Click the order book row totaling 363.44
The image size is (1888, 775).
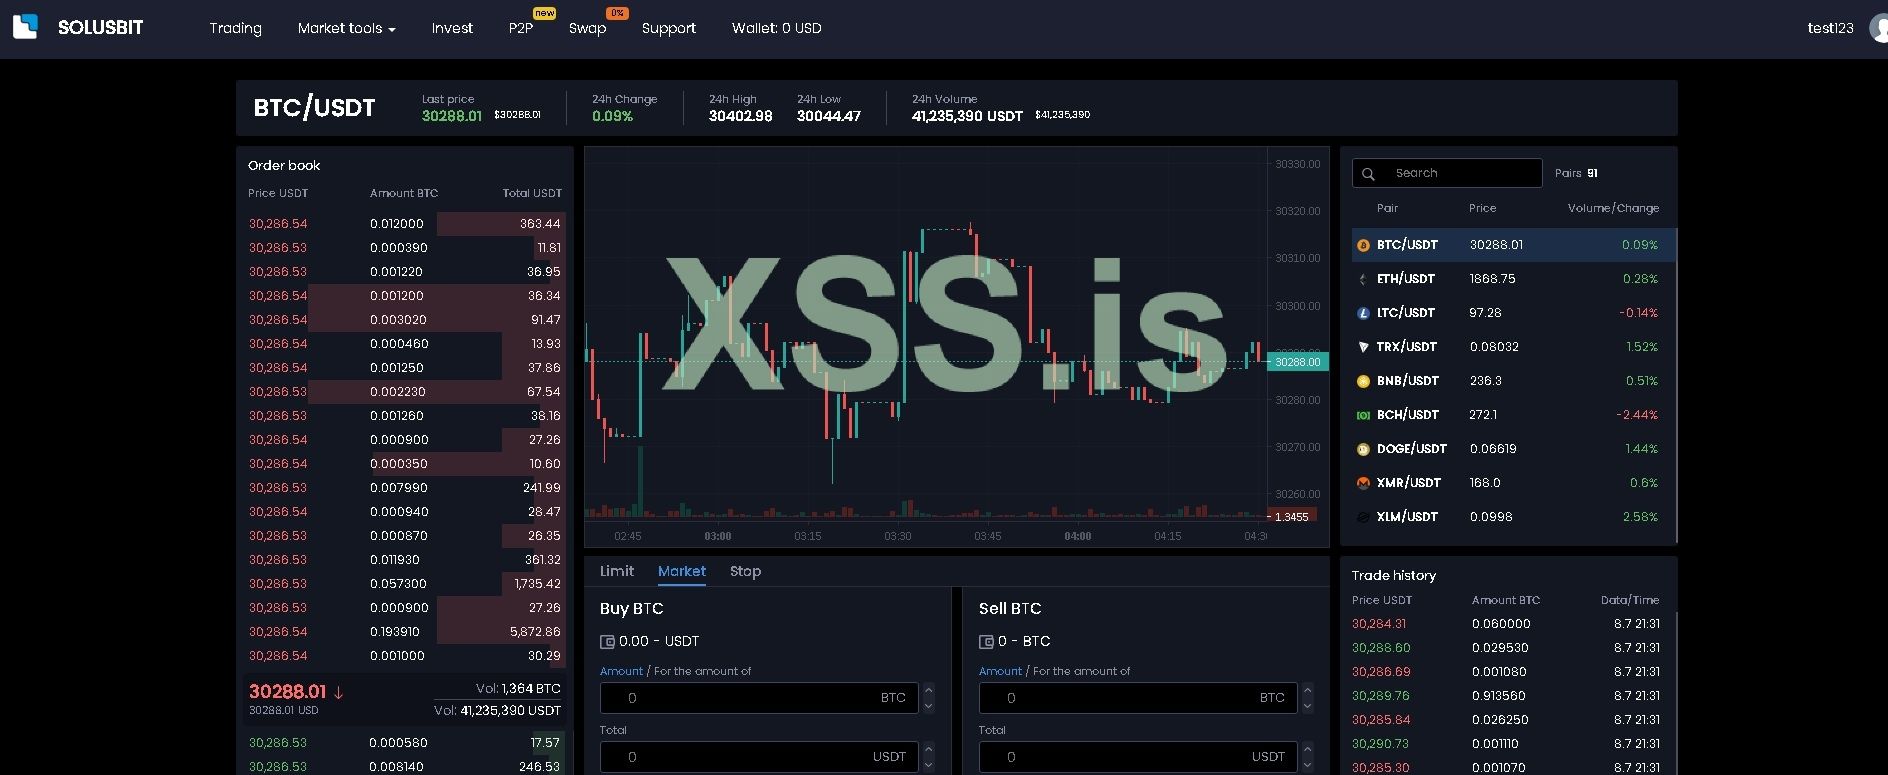pyautogui.click(x=405, y=224)
